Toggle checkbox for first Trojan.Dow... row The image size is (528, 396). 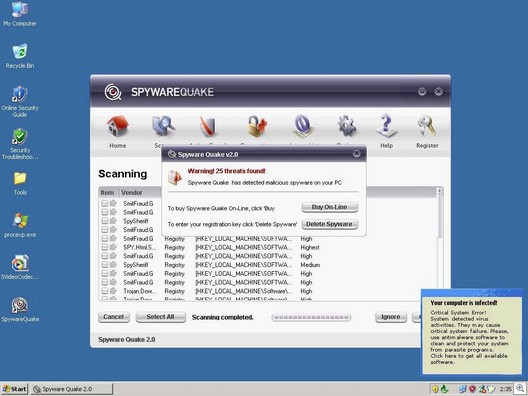[105, 291]
